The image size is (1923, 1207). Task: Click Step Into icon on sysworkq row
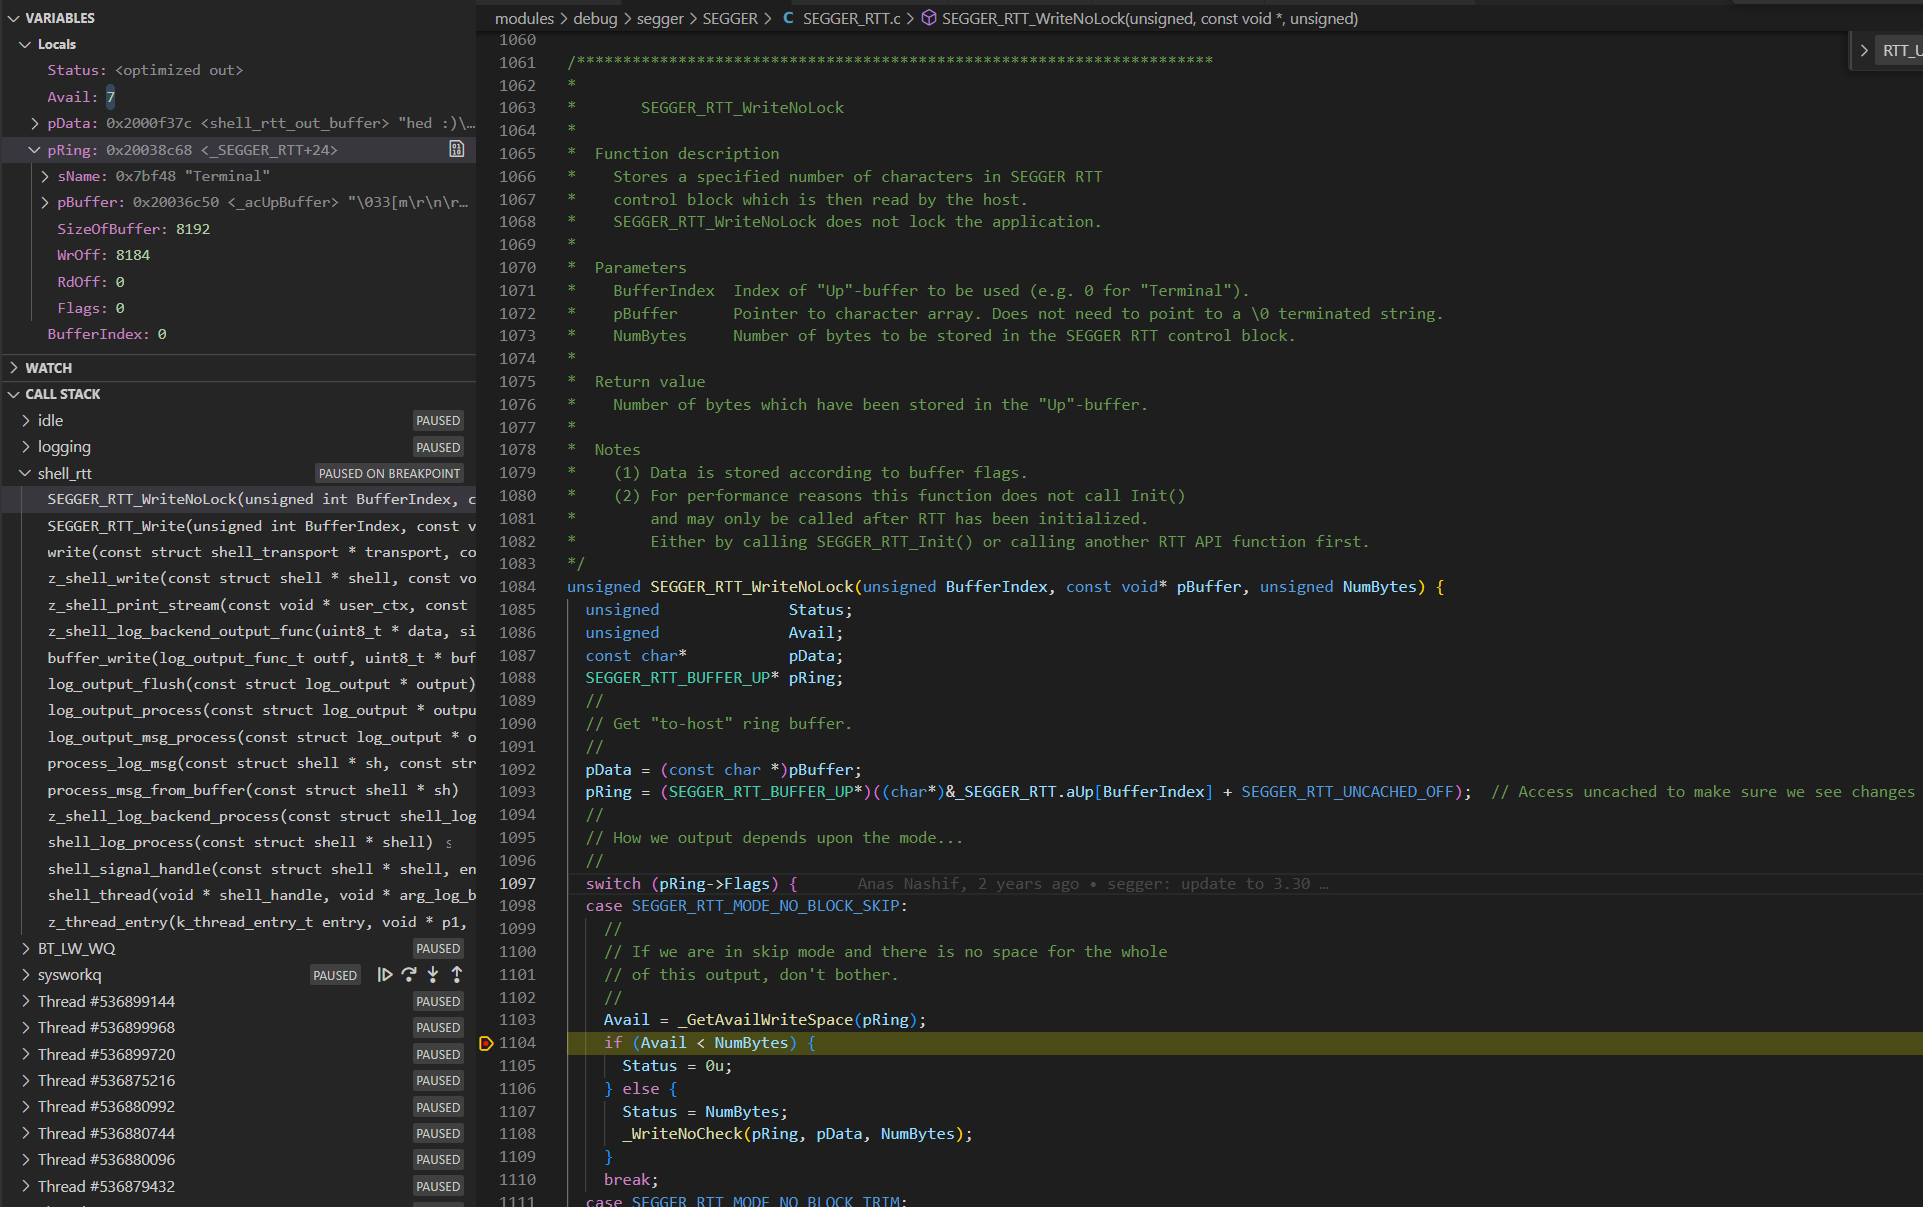[433, 975]
